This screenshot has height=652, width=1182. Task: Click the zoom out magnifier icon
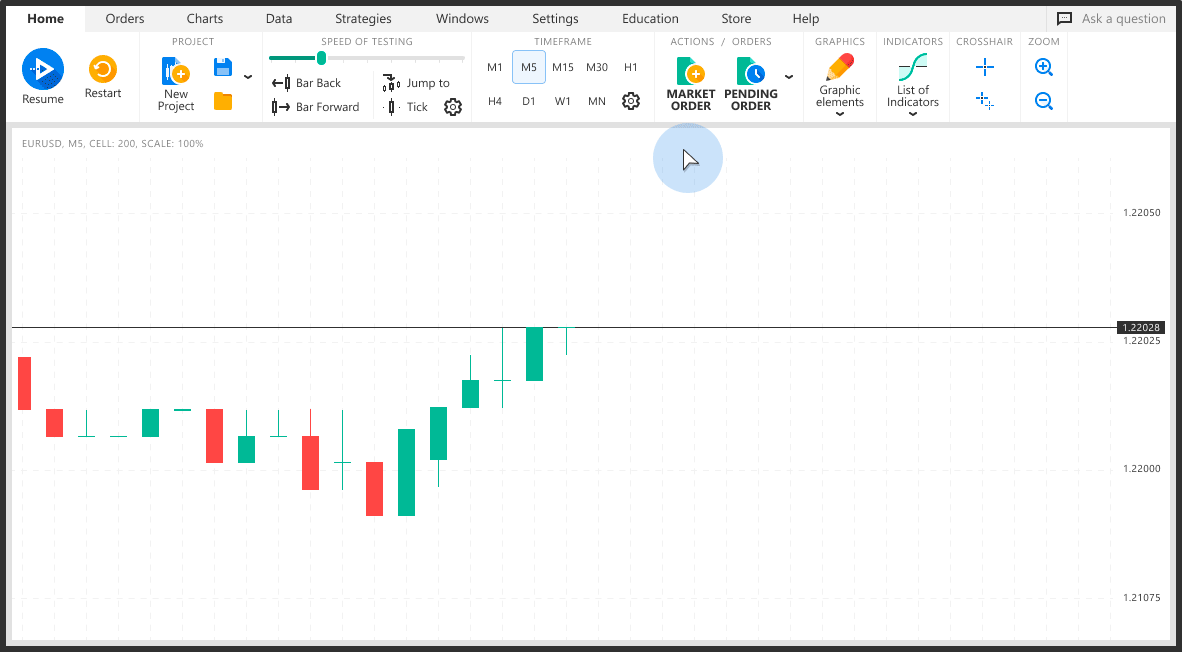(1044, 101)
